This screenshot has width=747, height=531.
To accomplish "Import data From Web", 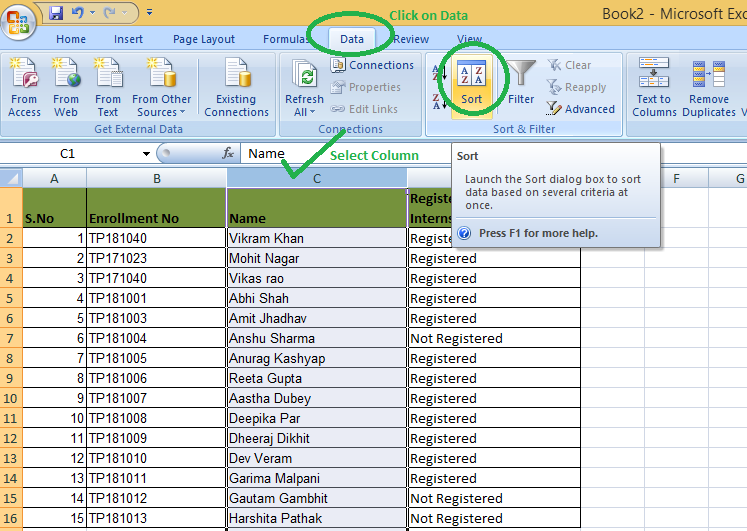I will click(66, 87).
